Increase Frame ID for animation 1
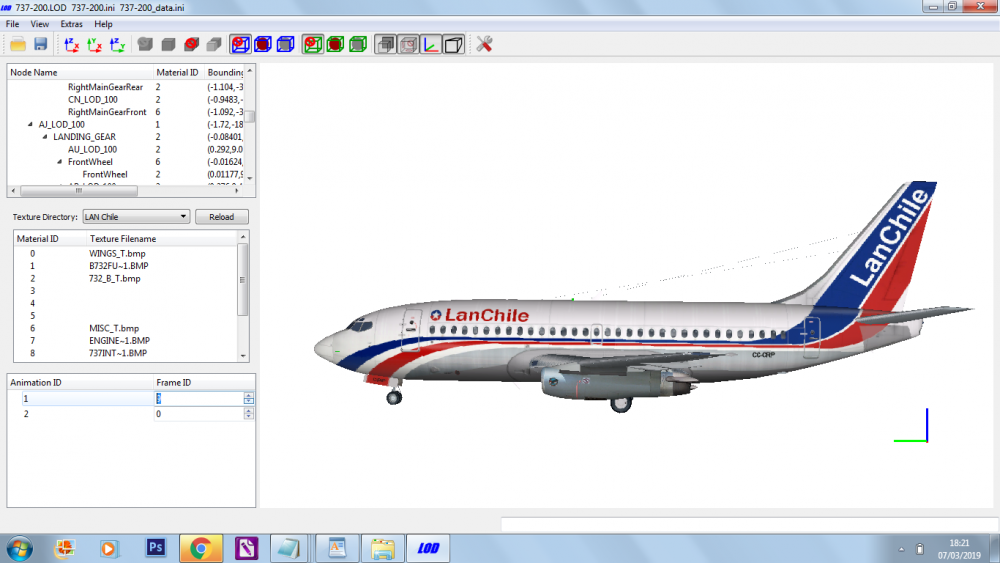 (x=249, y=395)
